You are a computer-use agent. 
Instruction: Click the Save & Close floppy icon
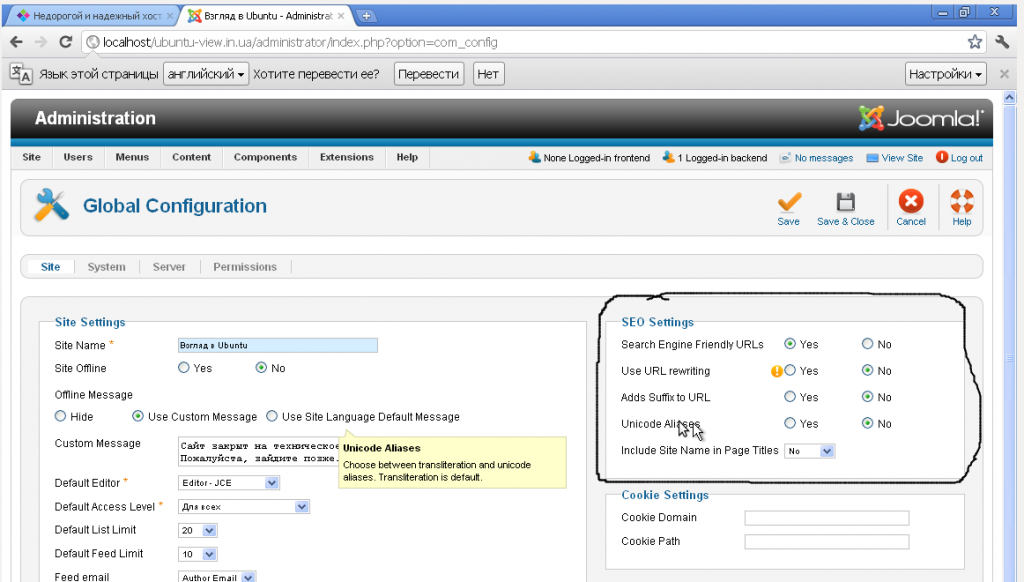pyautogui.click(x=846, y=202)
